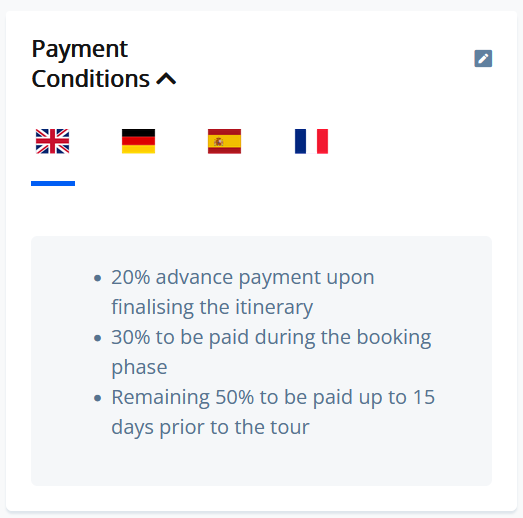
Task: Select the UK flag English tab
Action: tap(53, 141)
